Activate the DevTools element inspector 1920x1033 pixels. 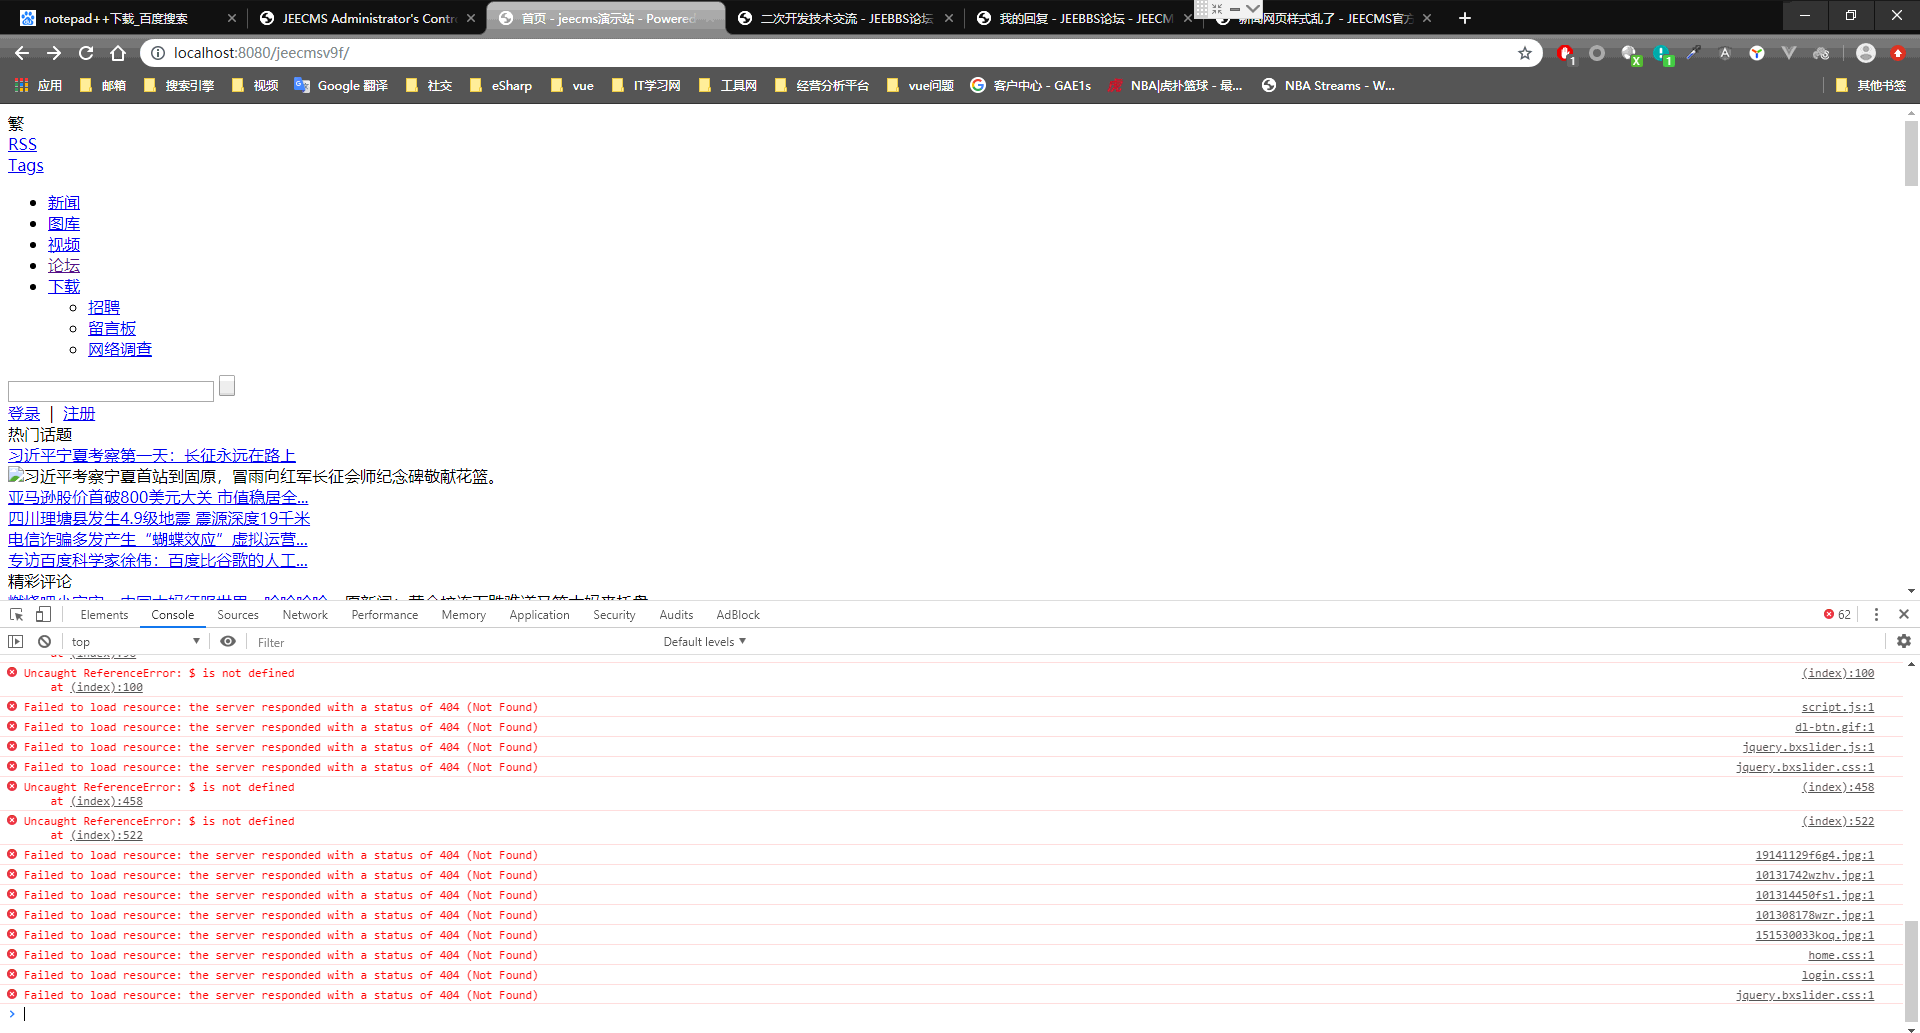point(16,615)
